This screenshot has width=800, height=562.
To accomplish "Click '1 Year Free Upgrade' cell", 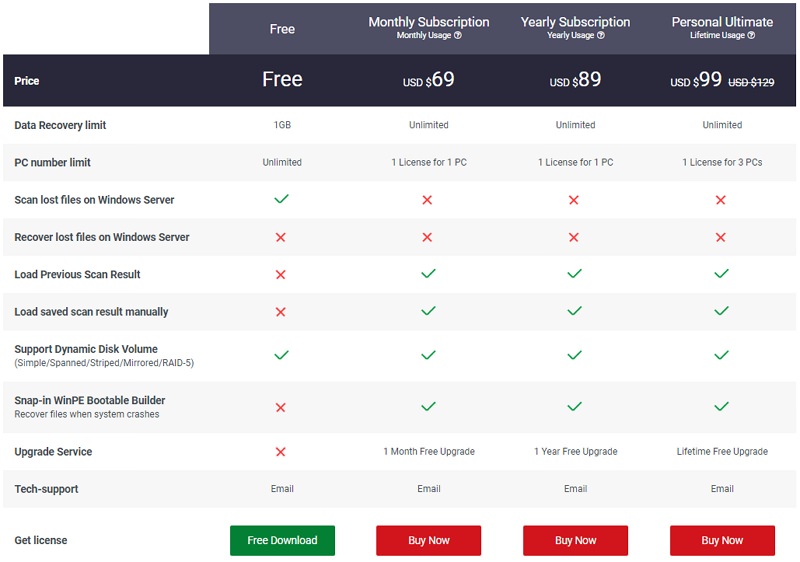I will click(576, 451).
